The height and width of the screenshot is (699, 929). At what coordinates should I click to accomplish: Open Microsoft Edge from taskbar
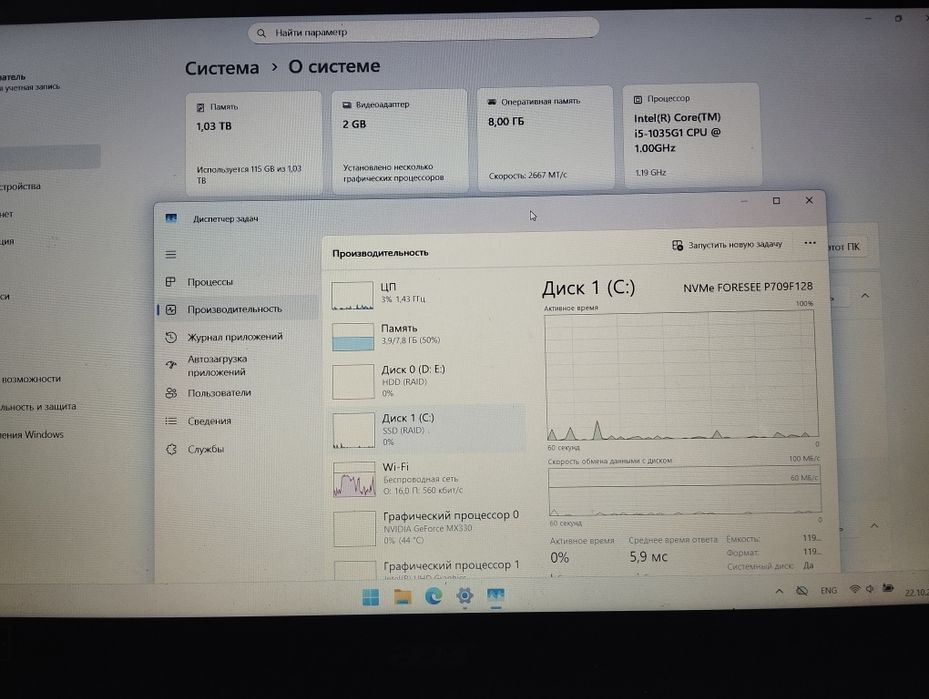tap(434, 596)
